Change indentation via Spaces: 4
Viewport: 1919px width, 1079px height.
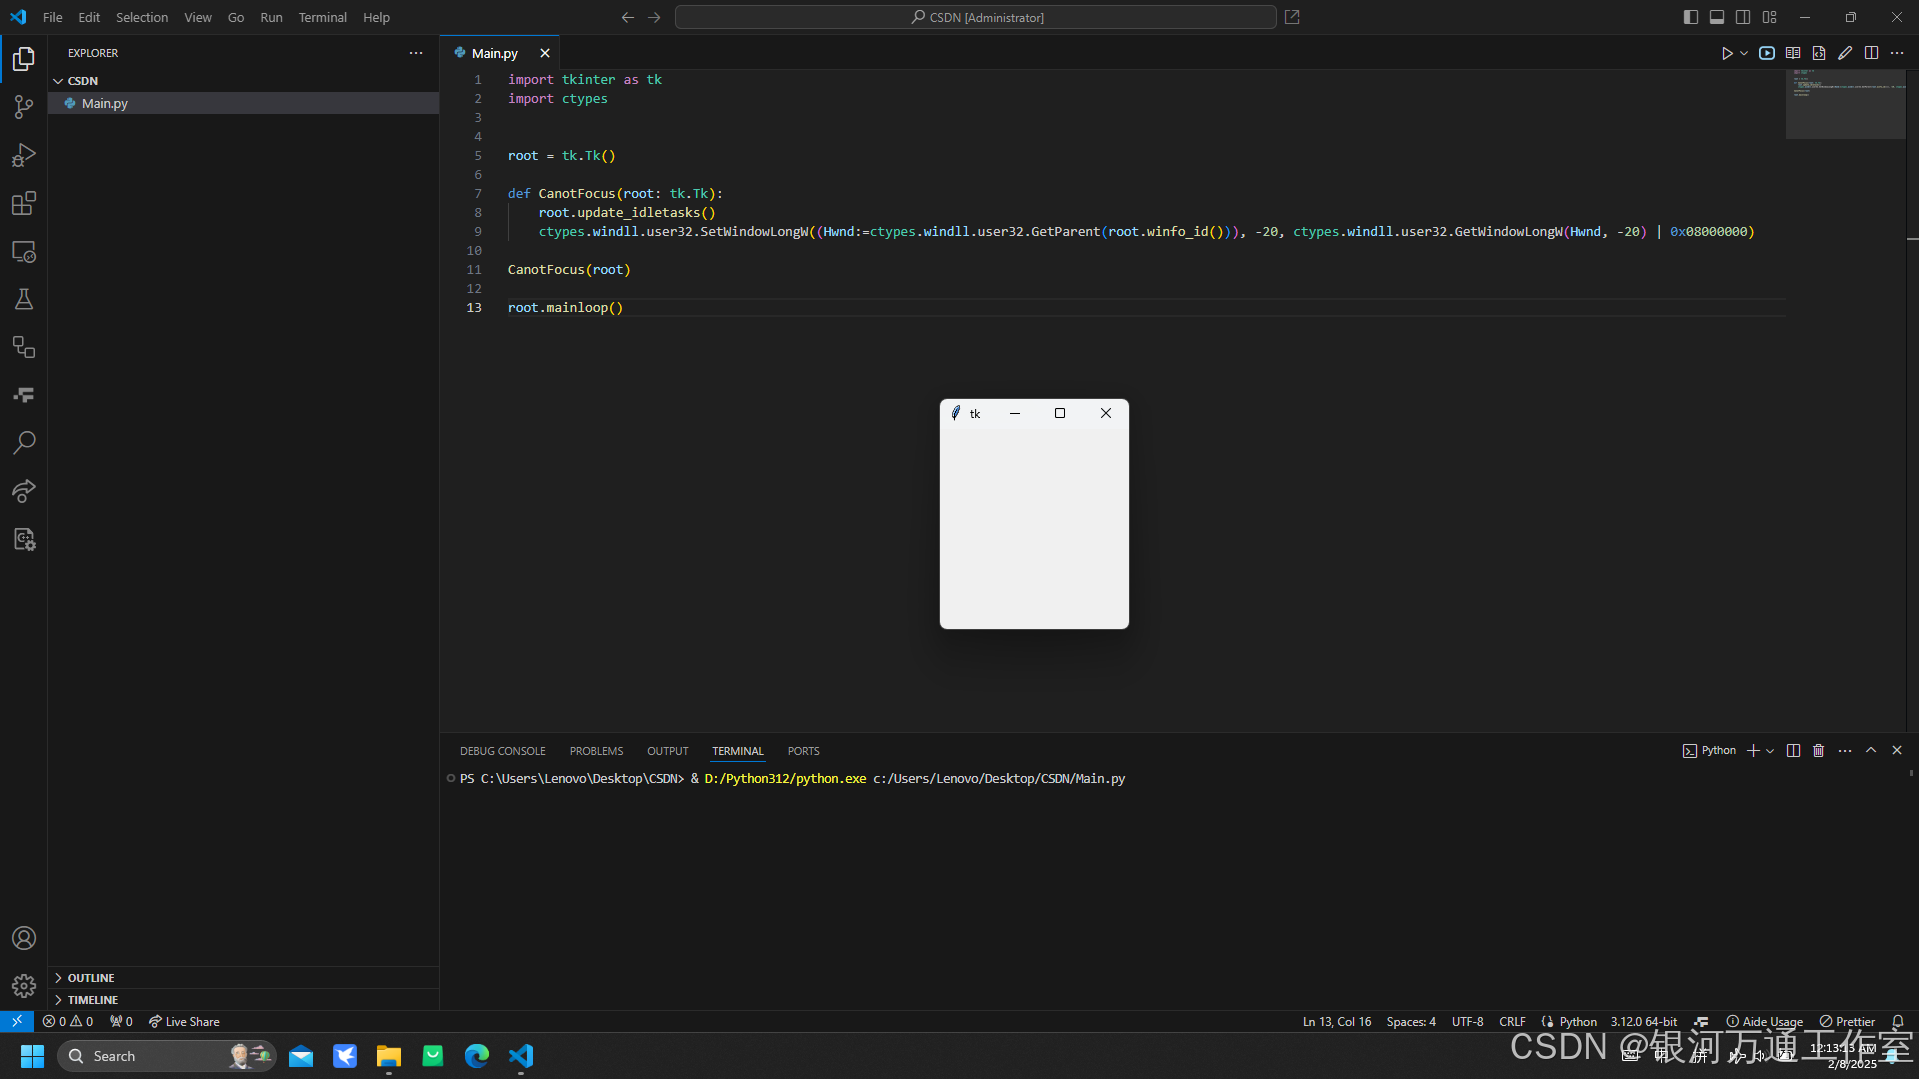1411,1022
